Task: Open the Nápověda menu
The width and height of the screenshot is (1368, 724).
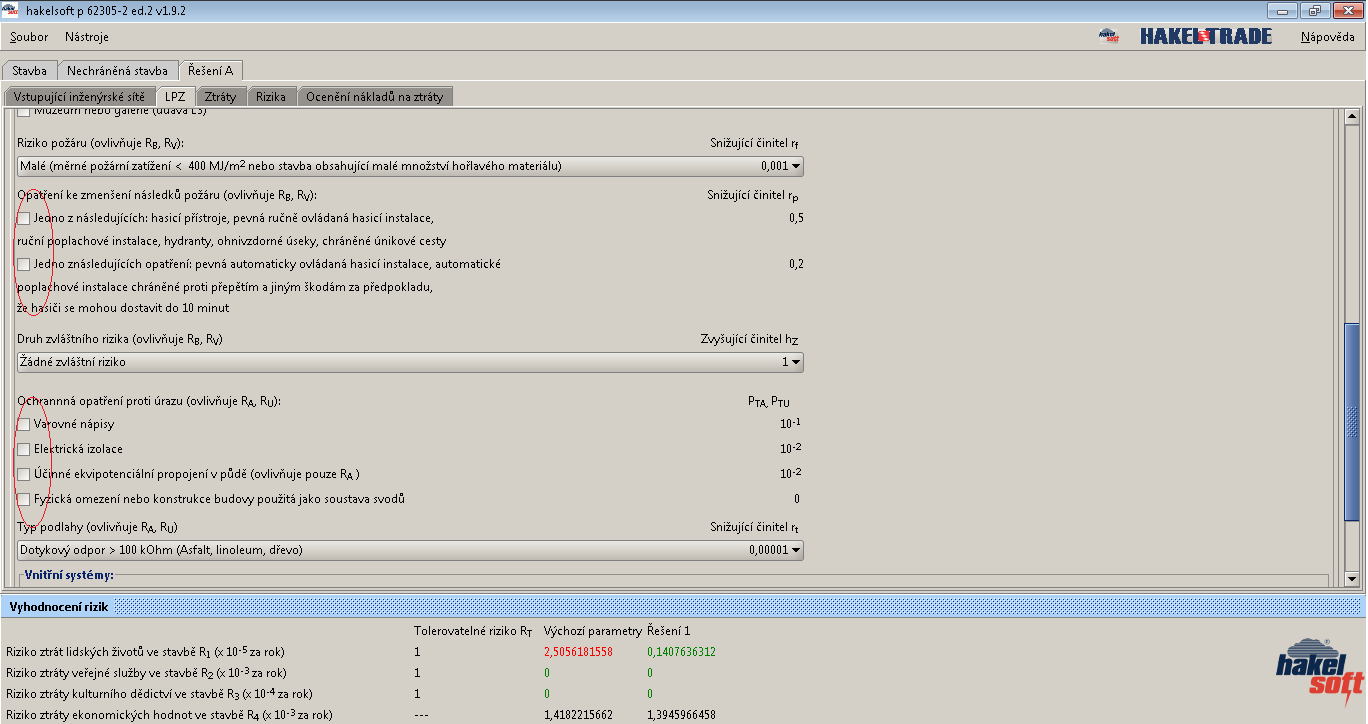Action: pyautogui.click(x=1327, y=37)
